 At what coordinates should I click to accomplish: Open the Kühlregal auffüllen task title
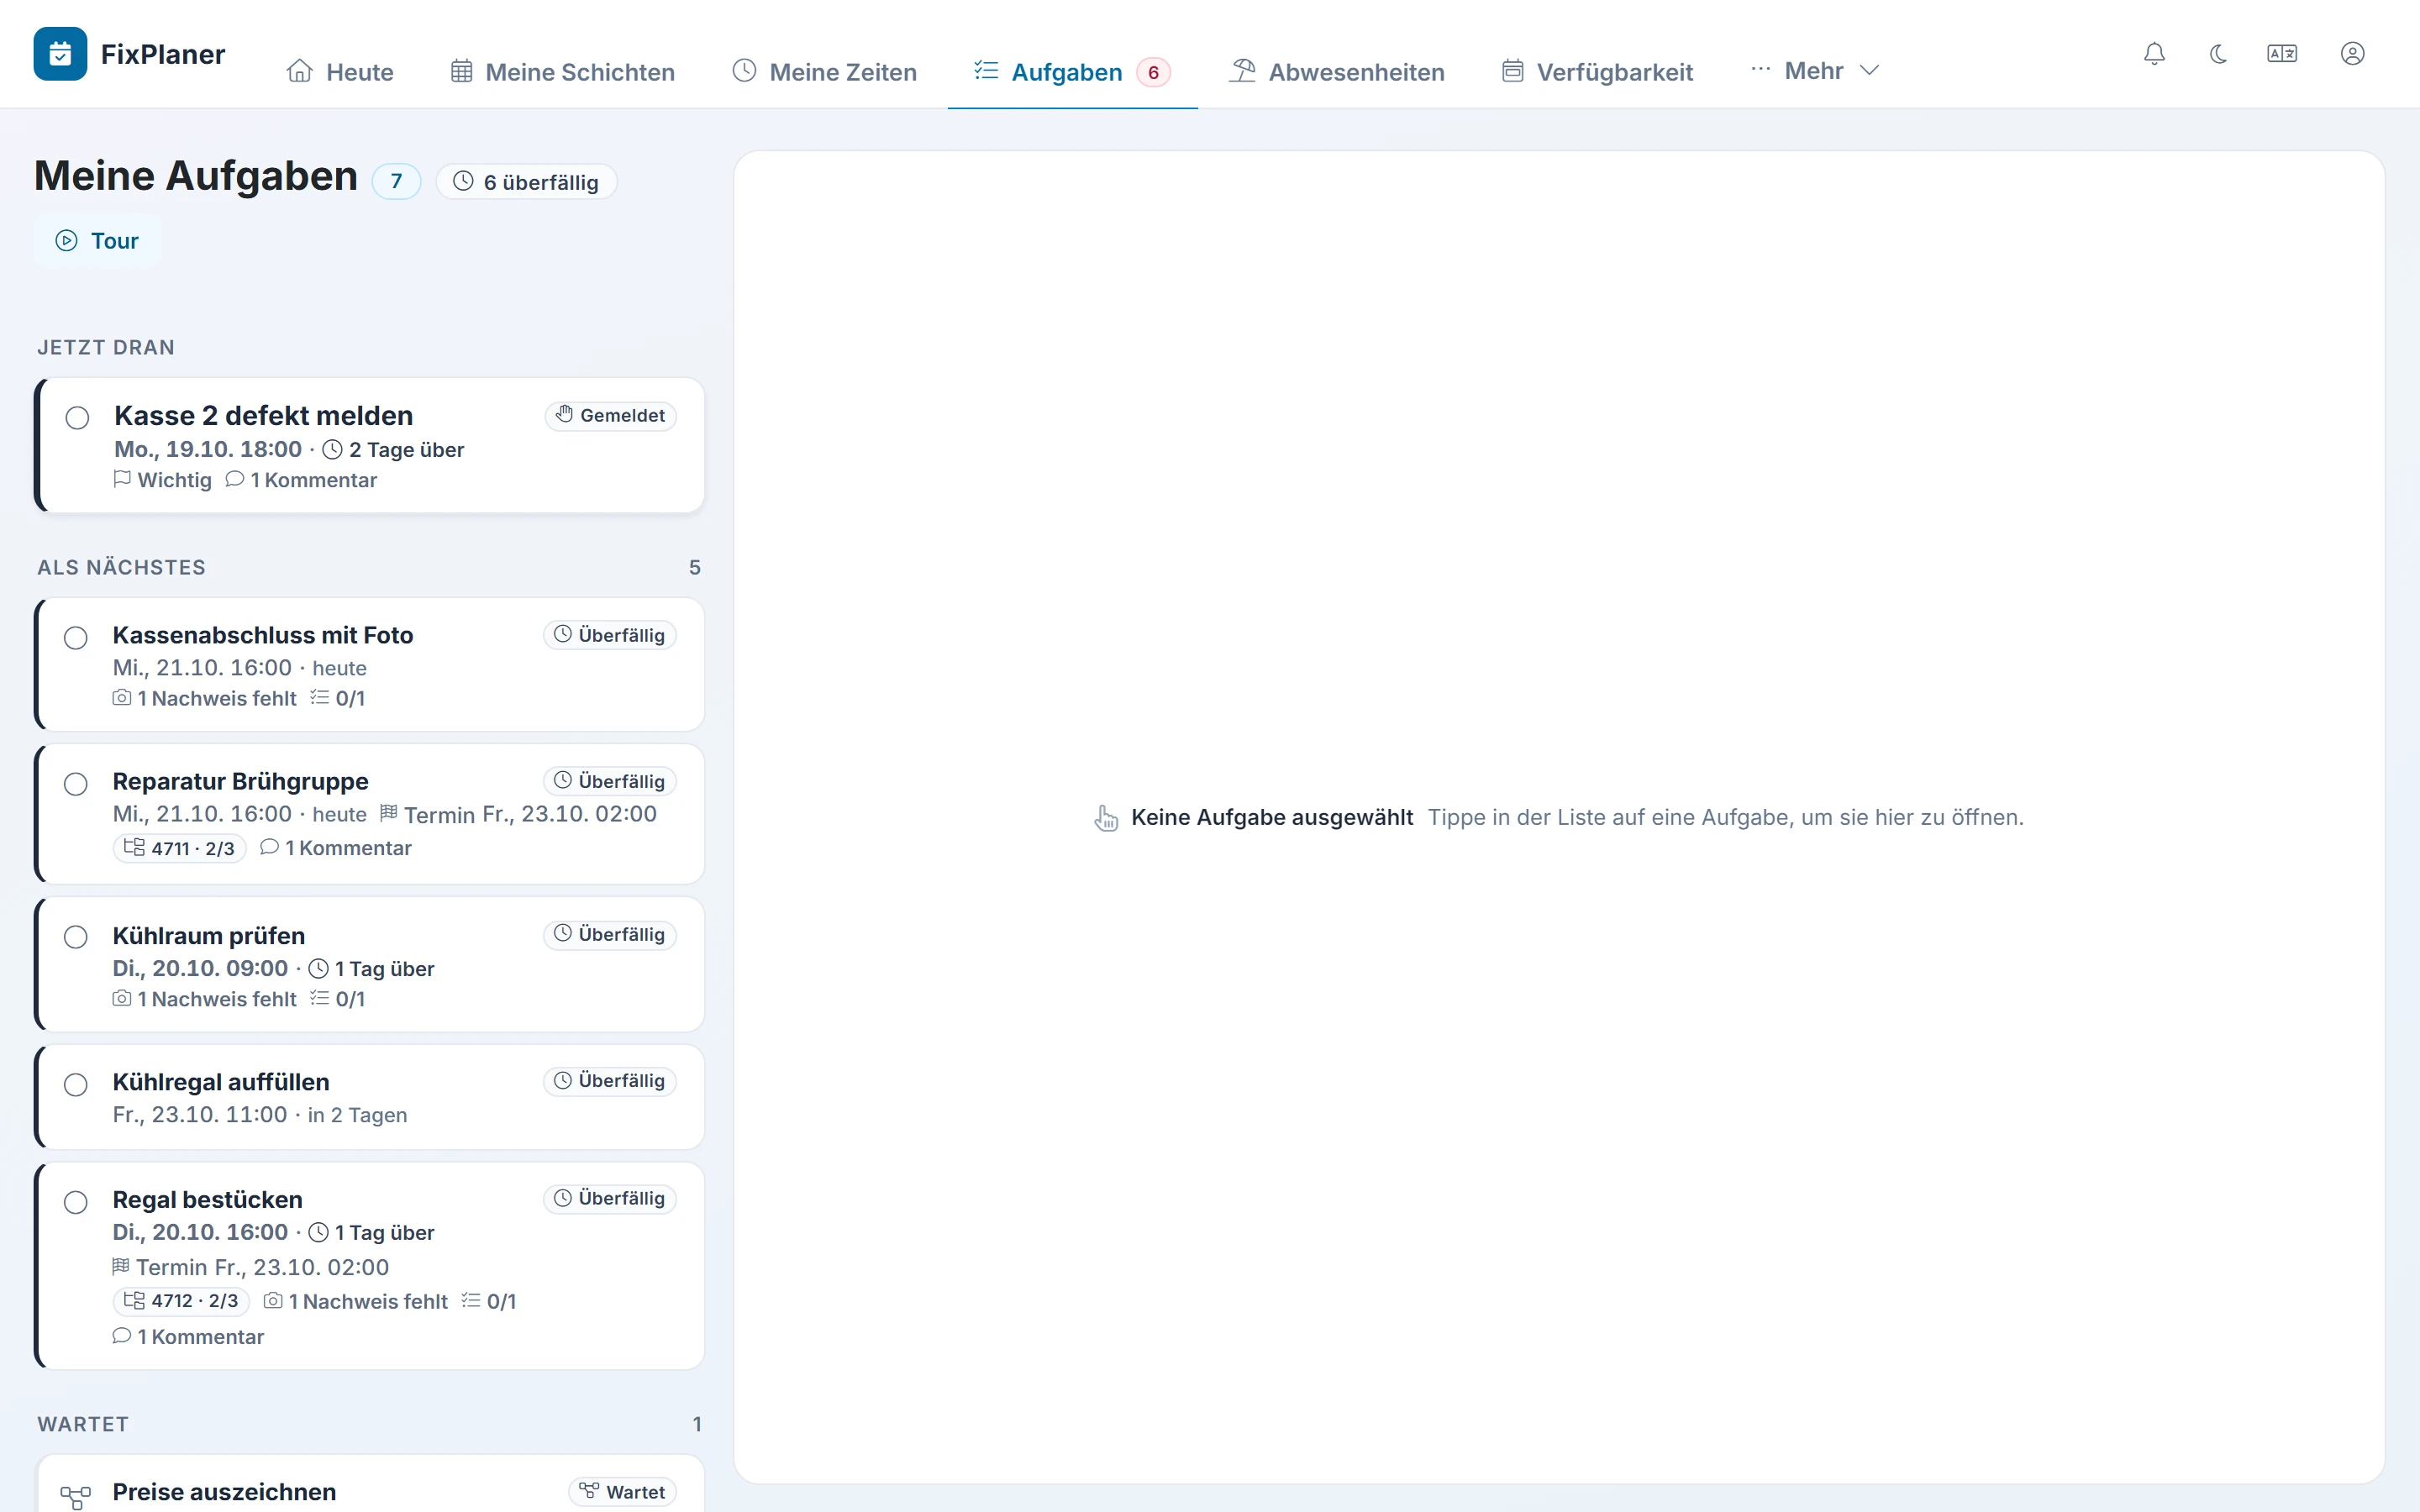pos(221,1082)
